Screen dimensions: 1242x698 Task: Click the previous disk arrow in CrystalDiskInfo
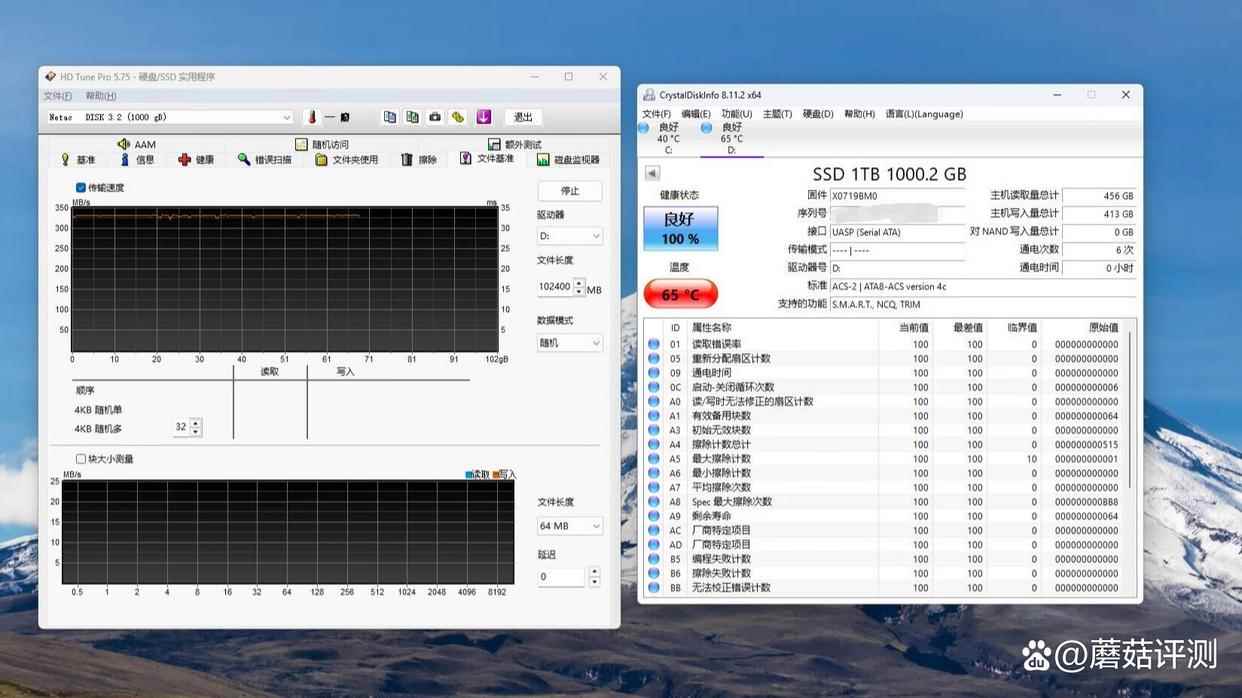click(652, 173)
